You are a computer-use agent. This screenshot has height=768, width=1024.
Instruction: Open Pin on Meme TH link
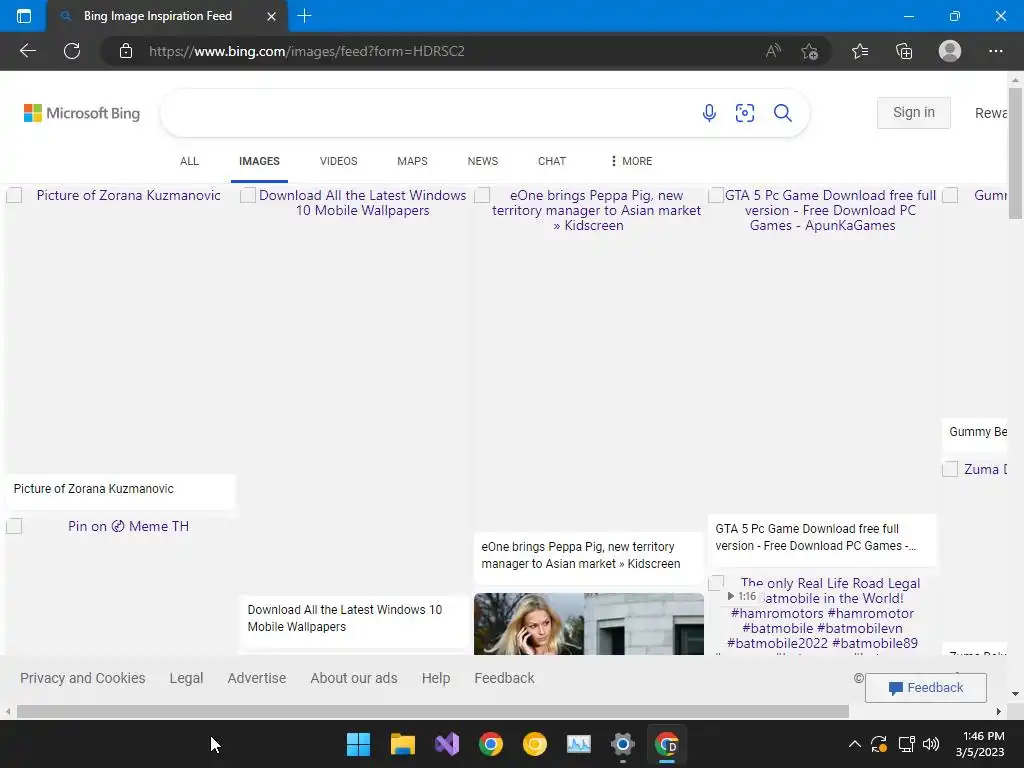click(129, 526)
